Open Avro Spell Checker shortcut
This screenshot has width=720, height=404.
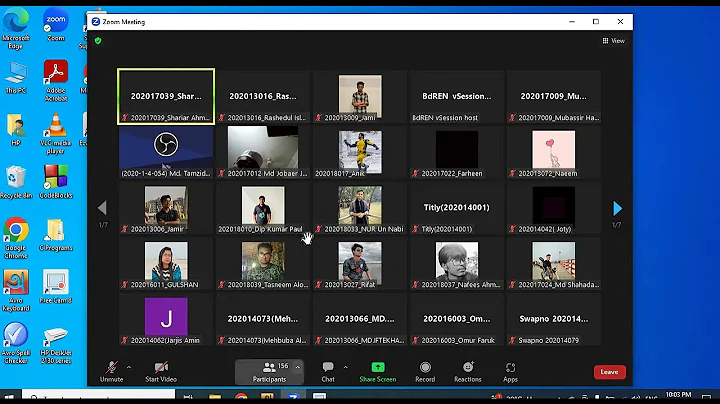pos(16,343)
